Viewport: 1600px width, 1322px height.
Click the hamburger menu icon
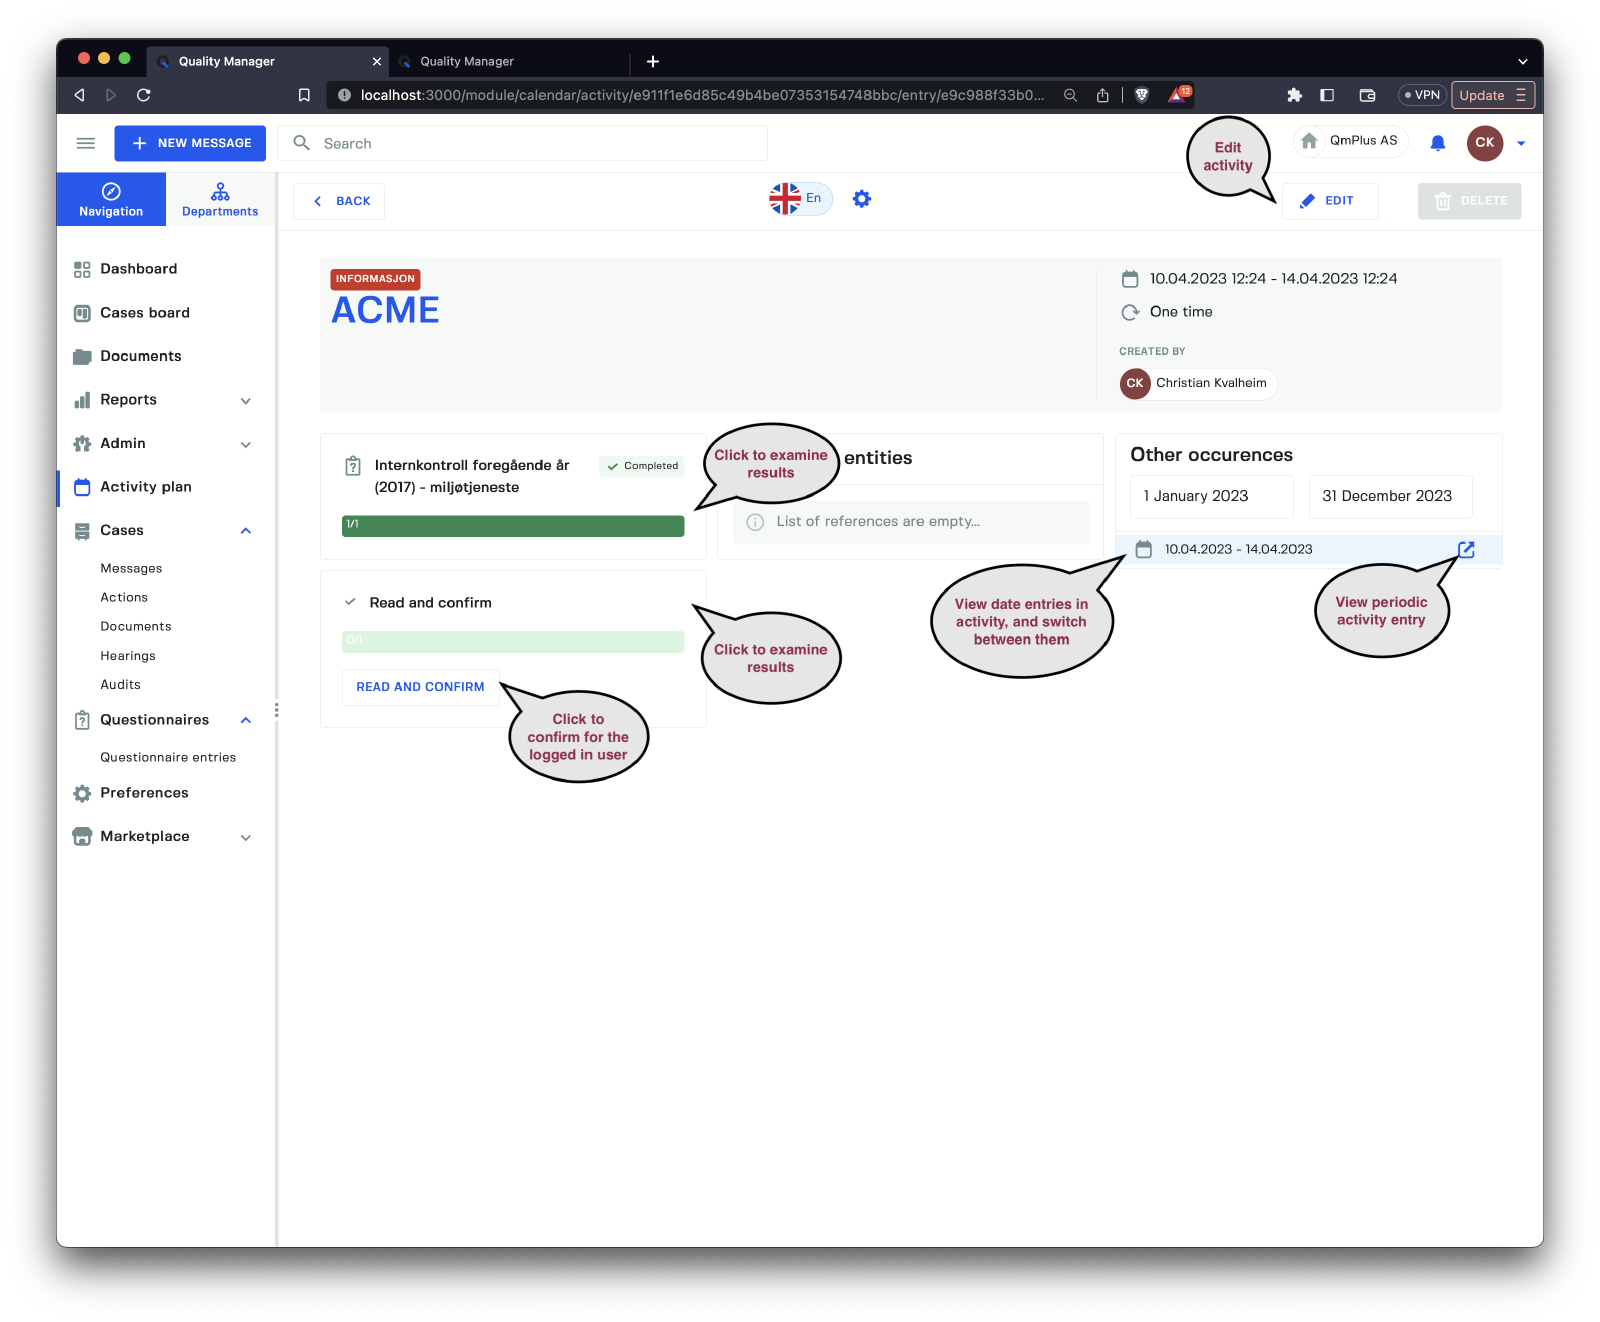point(86,143)
